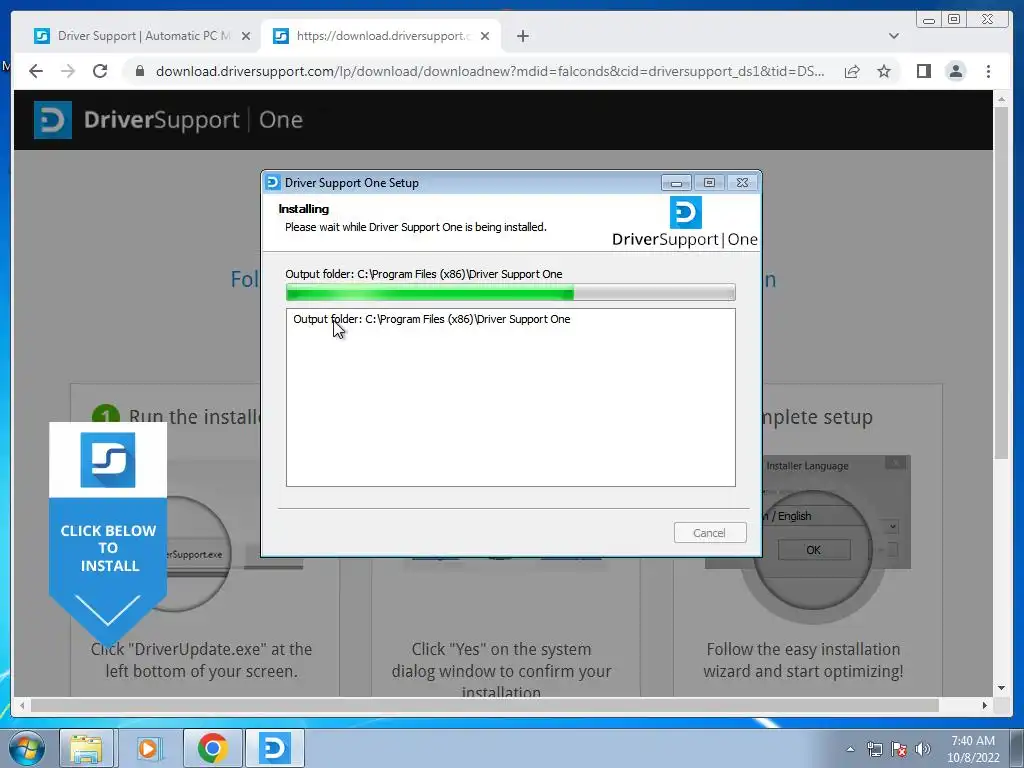1024x768 pixels.
Task: View site security lock info
Action: coord(140,71)
